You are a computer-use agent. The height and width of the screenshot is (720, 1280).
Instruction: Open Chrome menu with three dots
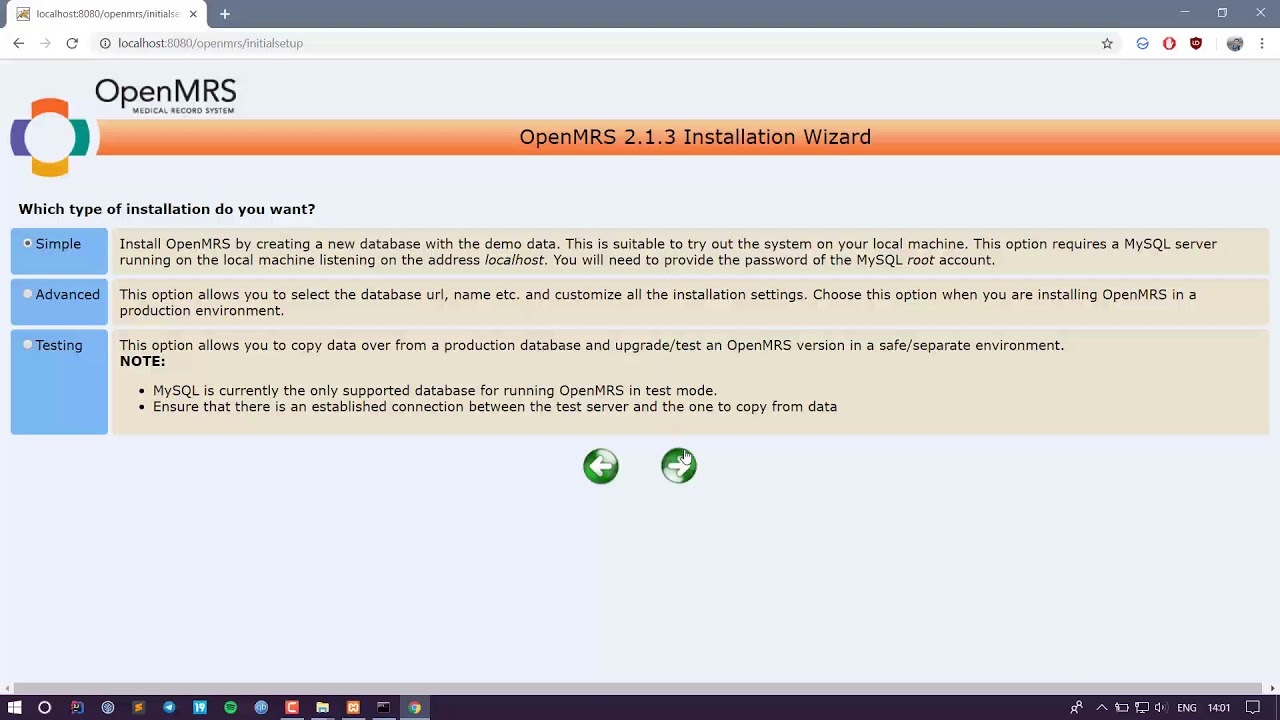pos(1262,43)
